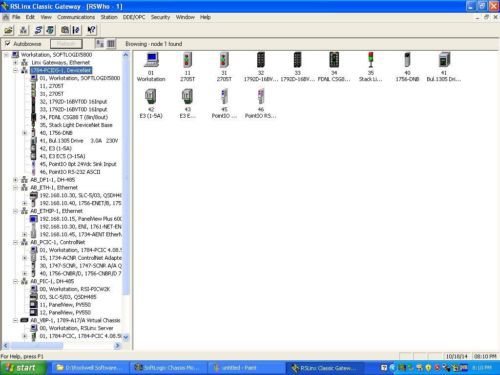Select the 42 E3 (1-5A) device icon
The image size is (500, 375).
[x=151, y=97]
